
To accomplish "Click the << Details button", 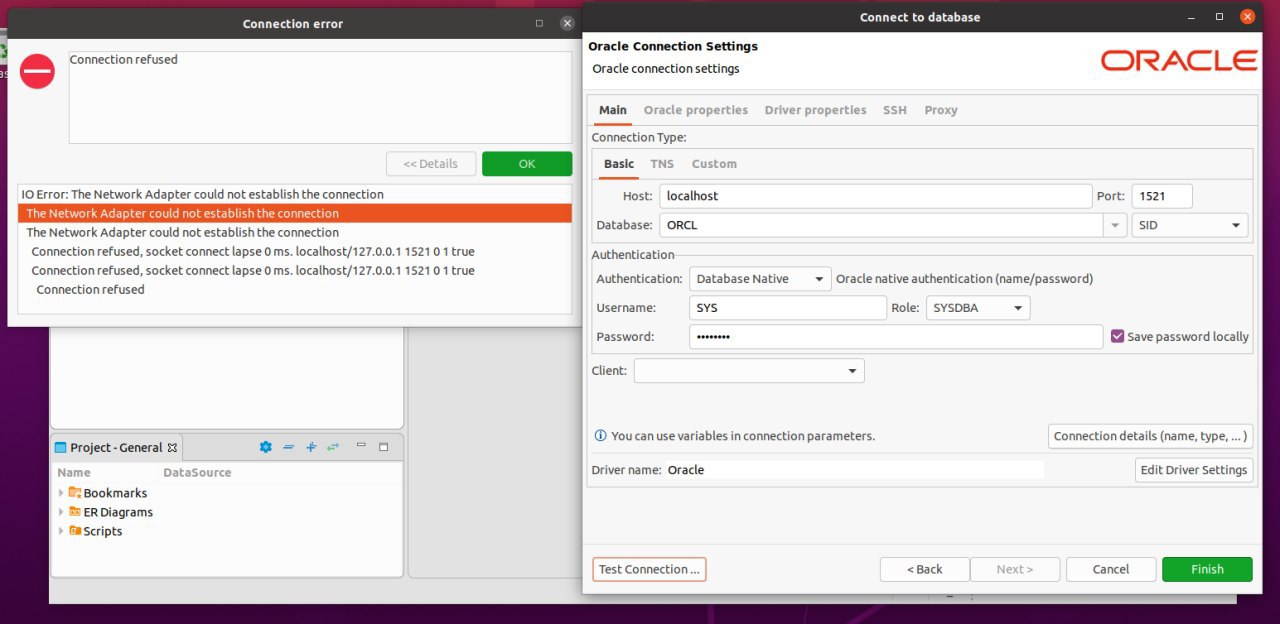I will pos(431,164).
